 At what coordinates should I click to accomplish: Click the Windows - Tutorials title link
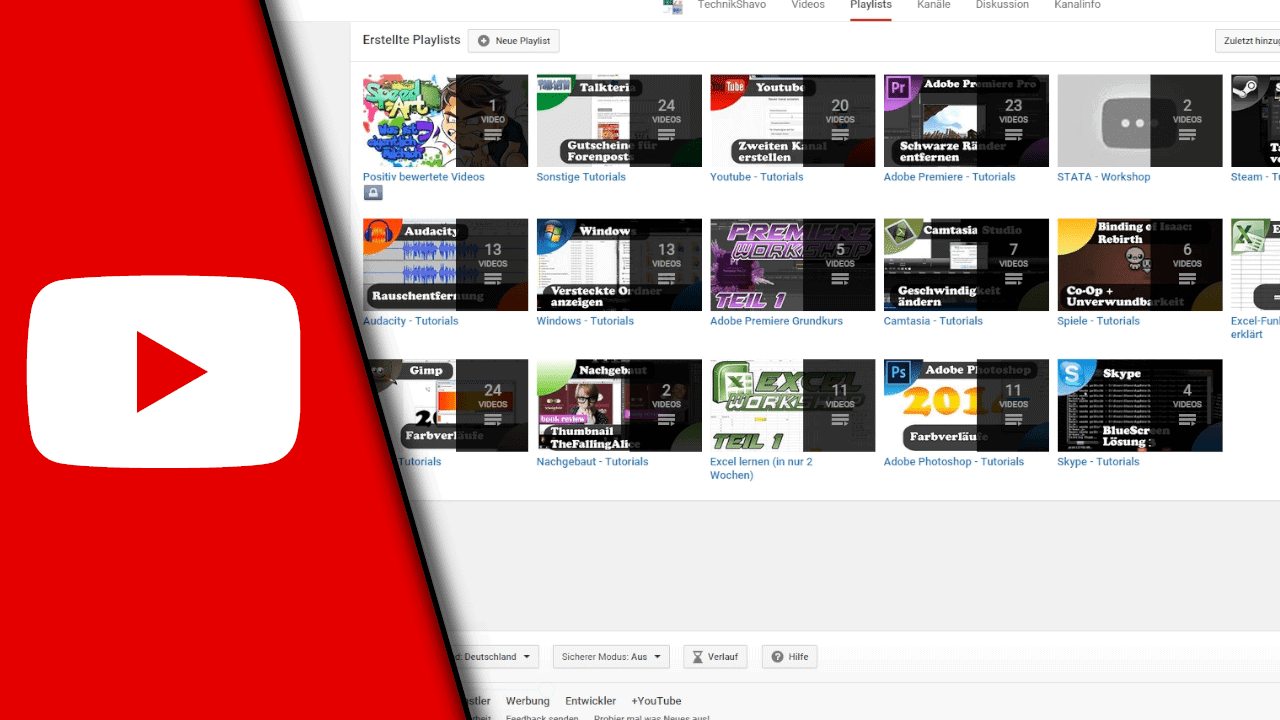(585, 321)
